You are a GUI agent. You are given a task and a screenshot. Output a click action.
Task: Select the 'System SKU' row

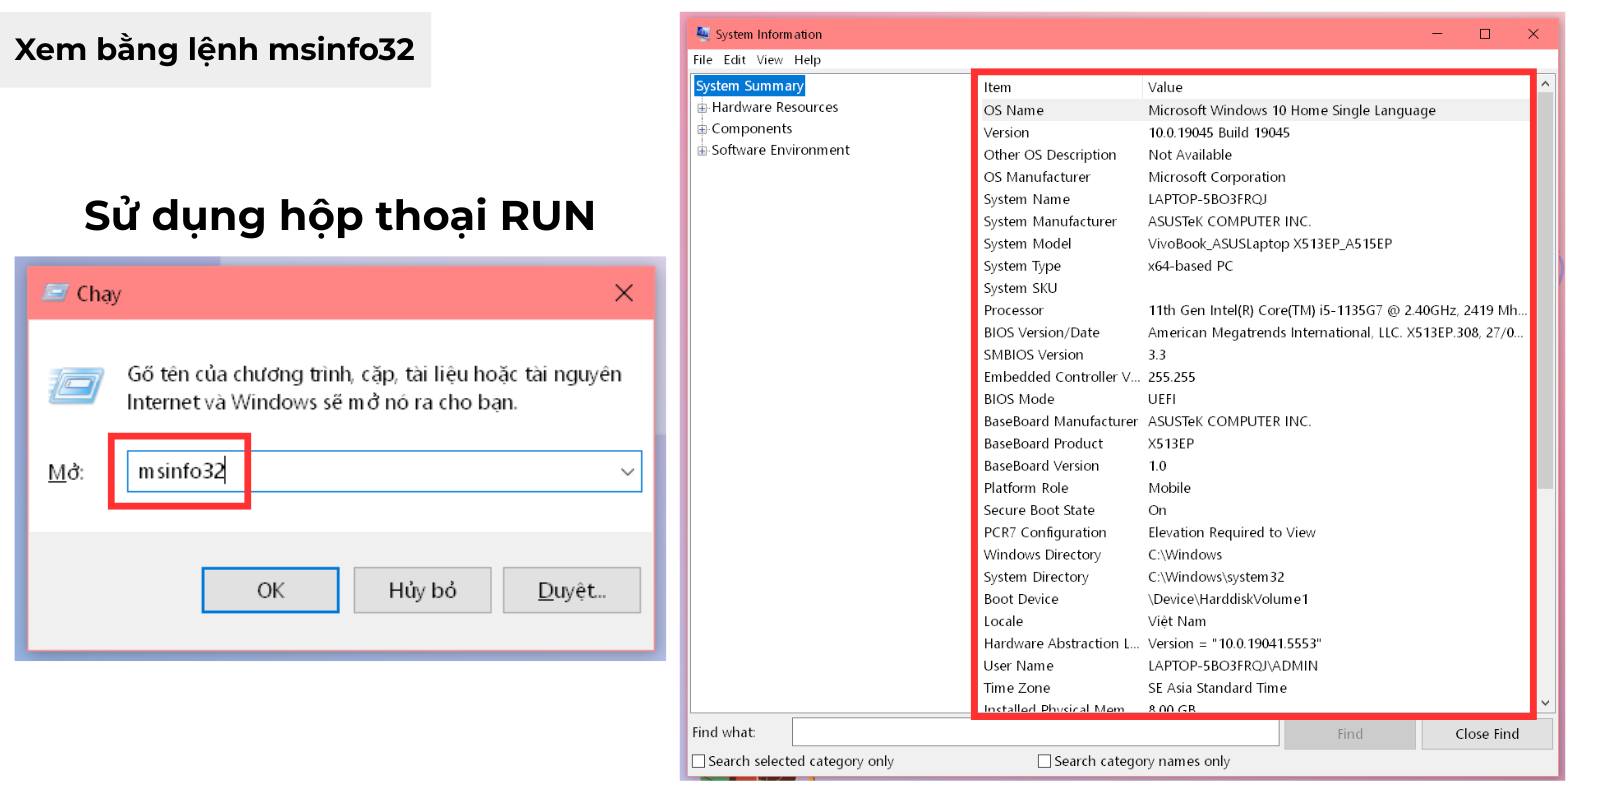1253,288
